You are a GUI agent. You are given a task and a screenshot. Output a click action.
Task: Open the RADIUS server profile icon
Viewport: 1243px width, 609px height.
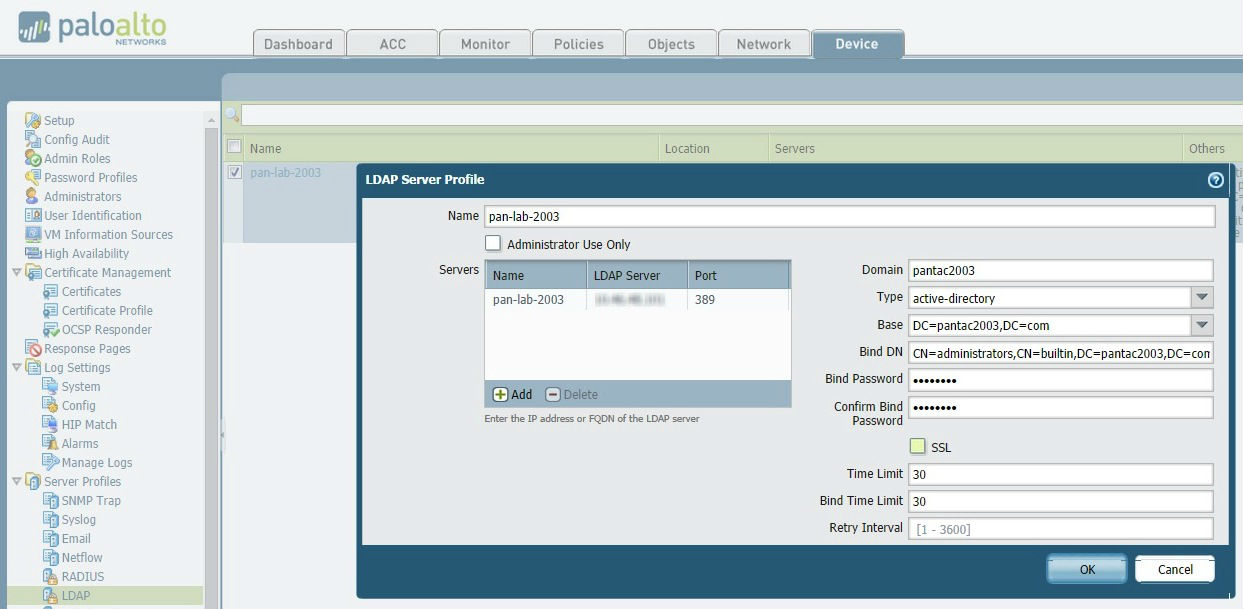pos(51,576)
